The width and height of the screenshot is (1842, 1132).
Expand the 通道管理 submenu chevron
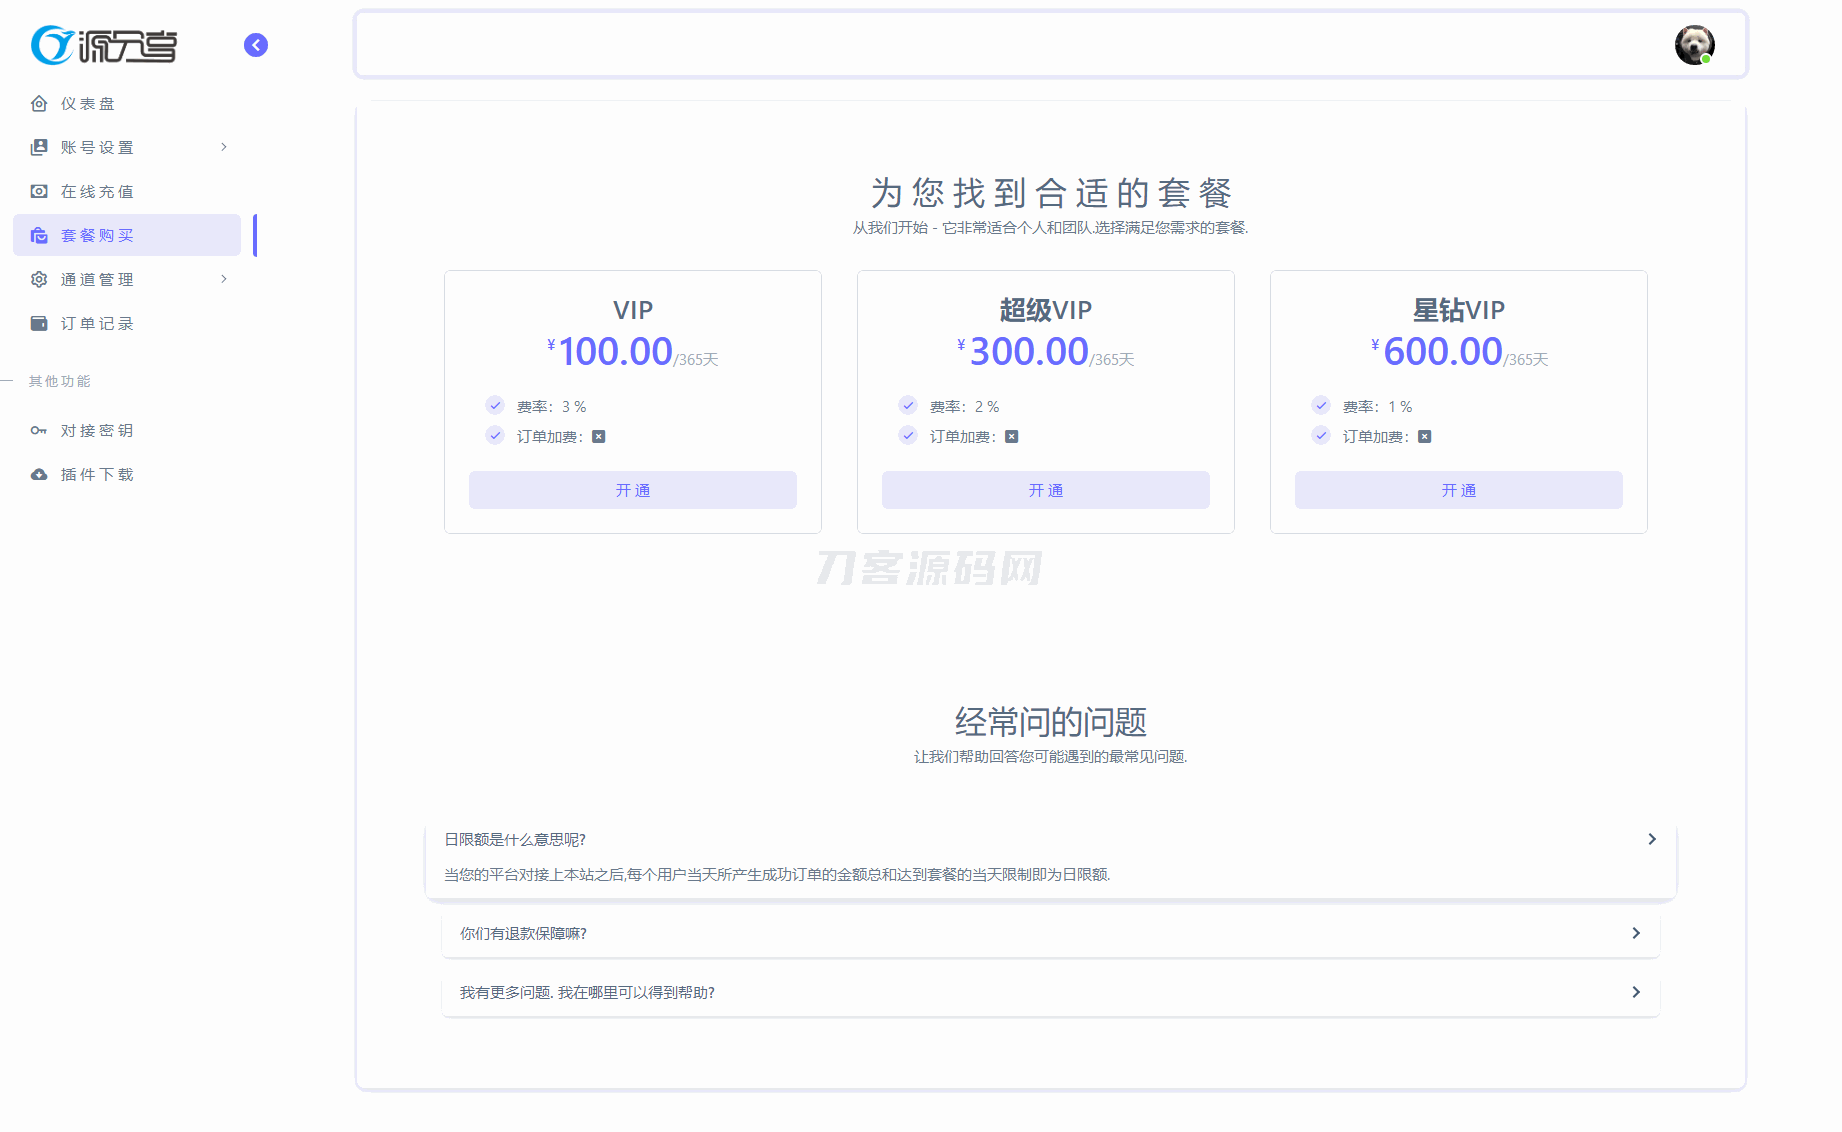click(x=224, y=280)
